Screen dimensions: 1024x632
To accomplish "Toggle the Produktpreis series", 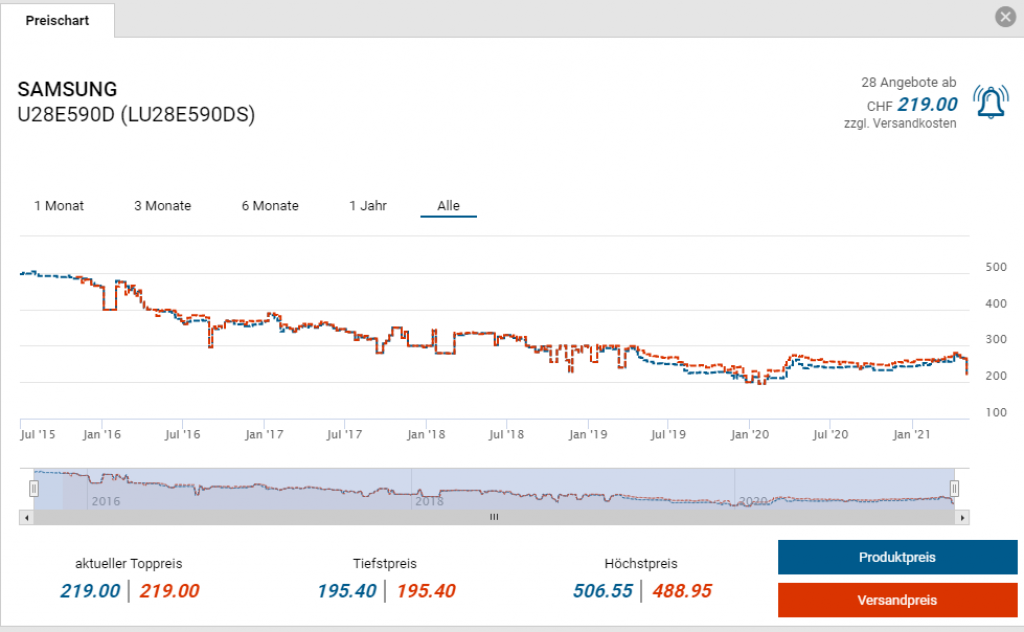I will pyautogui.click(x=897, y=557).
